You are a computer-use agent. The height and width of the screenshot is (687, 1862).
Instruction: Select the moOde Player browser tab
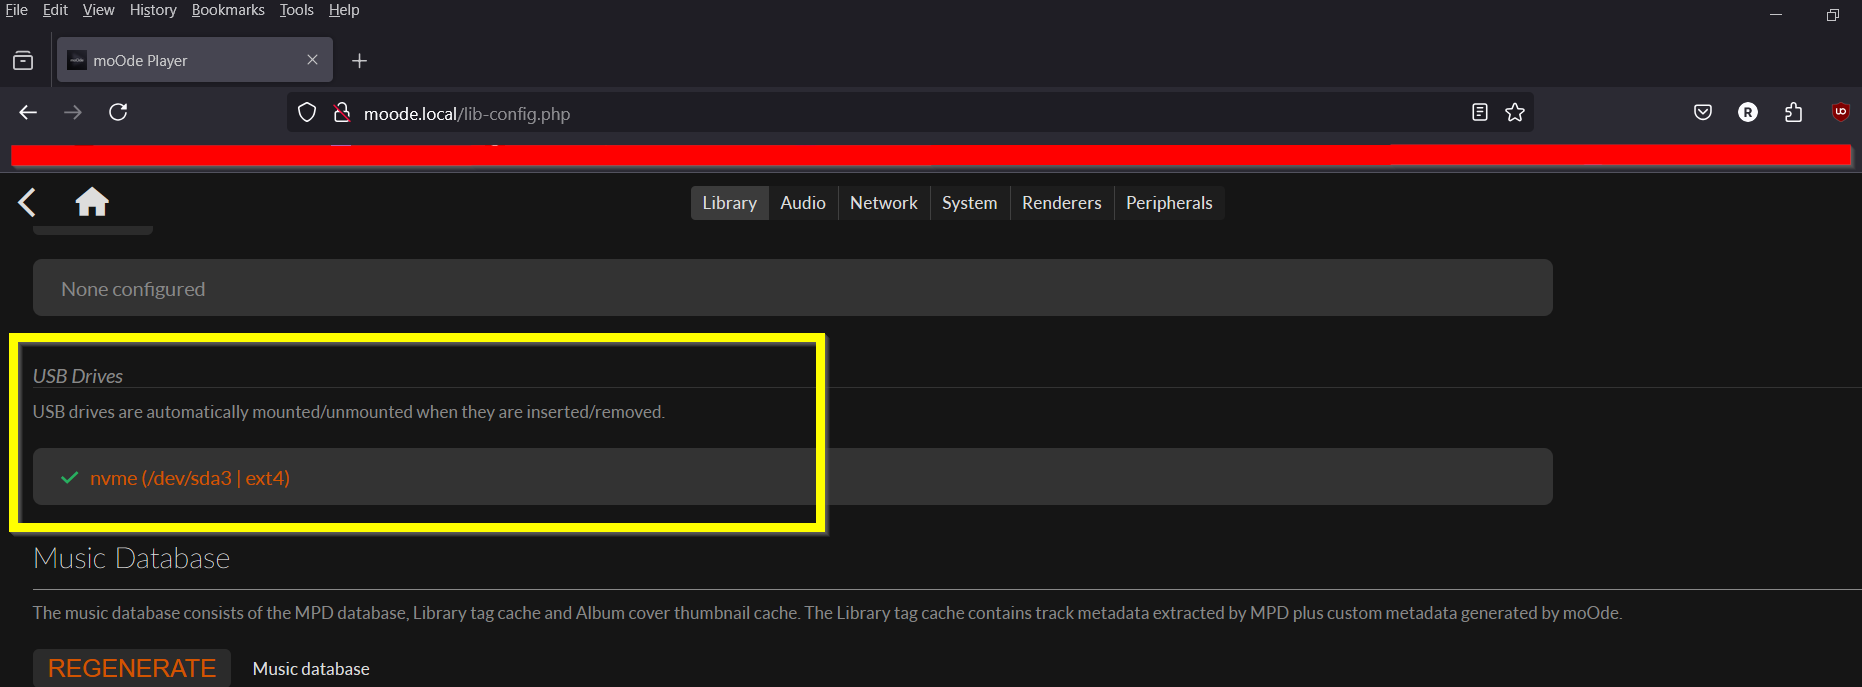click(195, 60)
